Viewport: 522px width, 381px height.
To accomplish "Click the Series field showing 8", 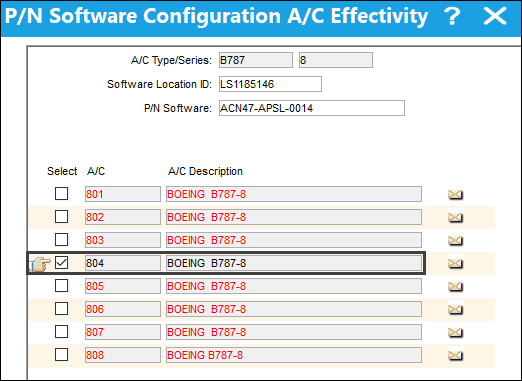I will coord(336,60).
